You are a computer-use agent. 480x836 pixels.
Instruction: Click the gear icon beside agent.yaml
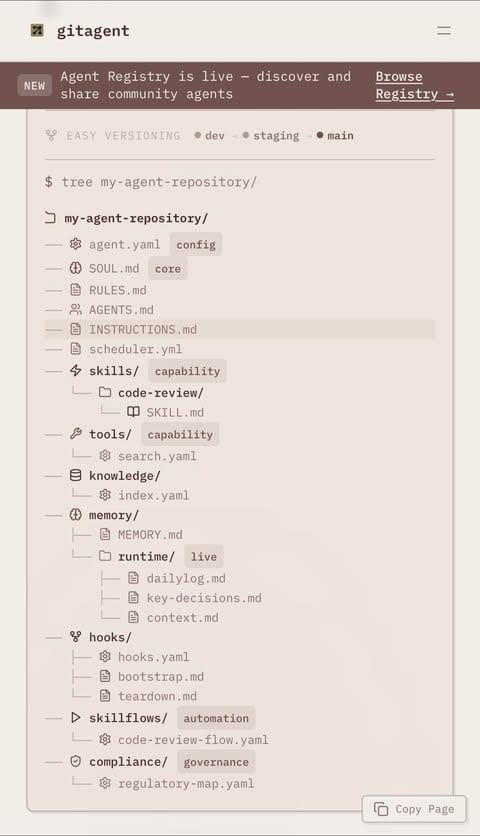click(x=76, y=244)
